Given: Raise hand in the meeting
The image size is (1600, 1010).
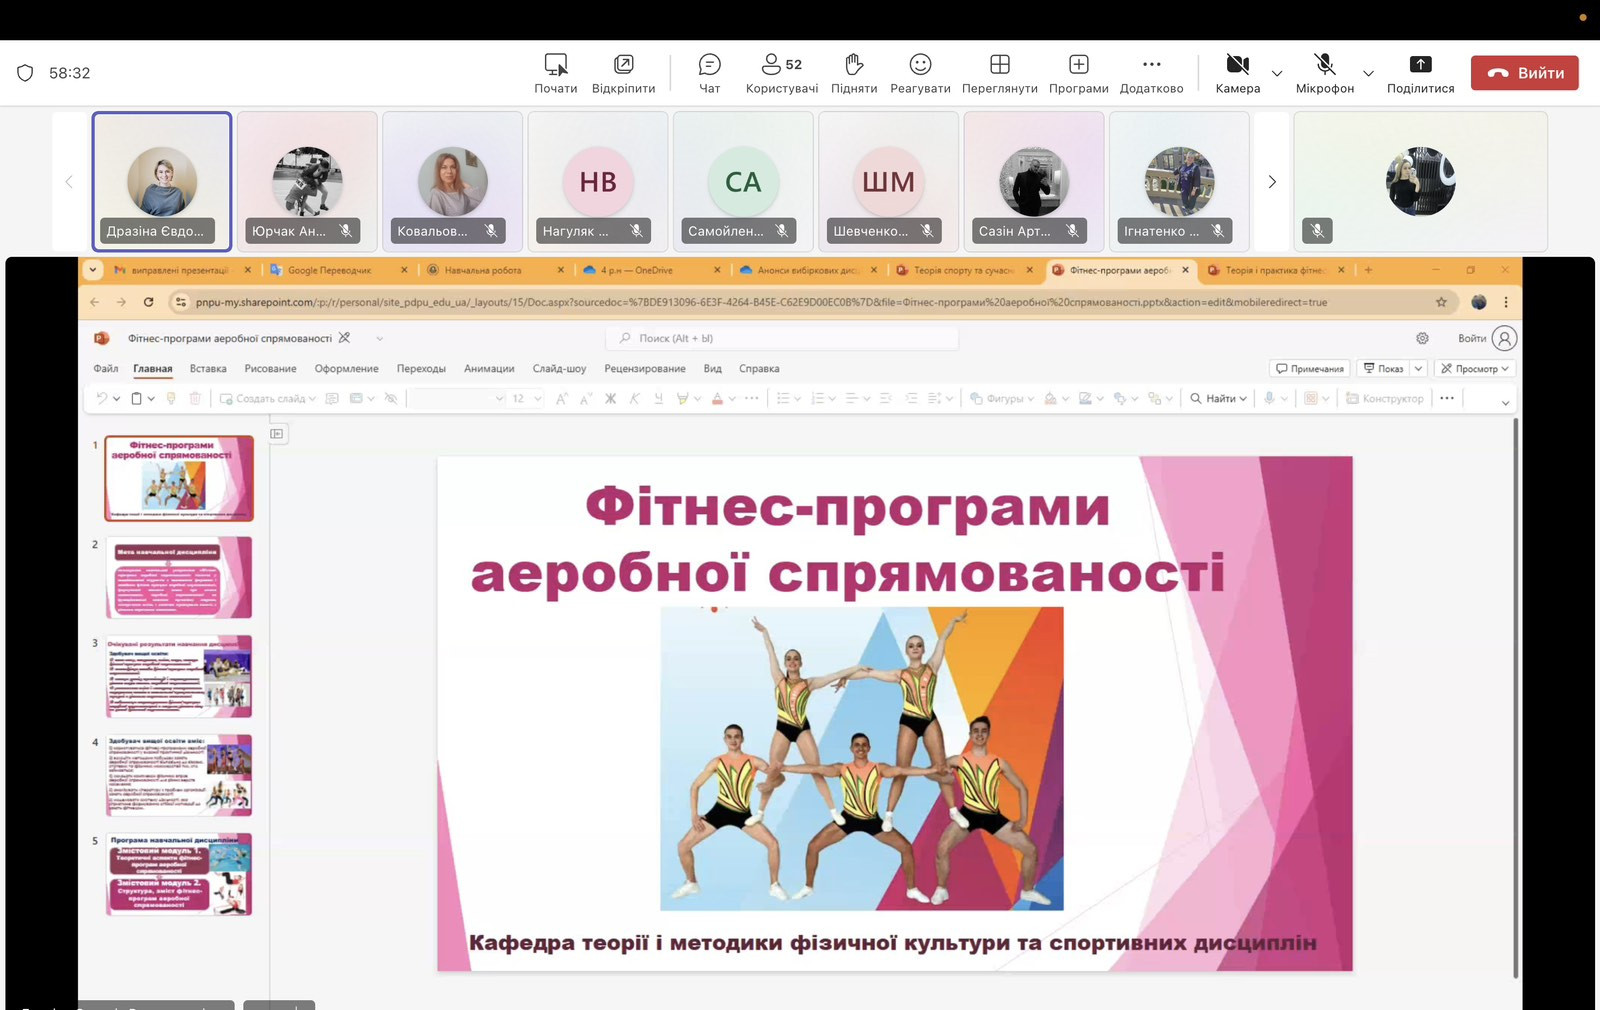Looking at the screenshot, I should click(x=854, y=73).
